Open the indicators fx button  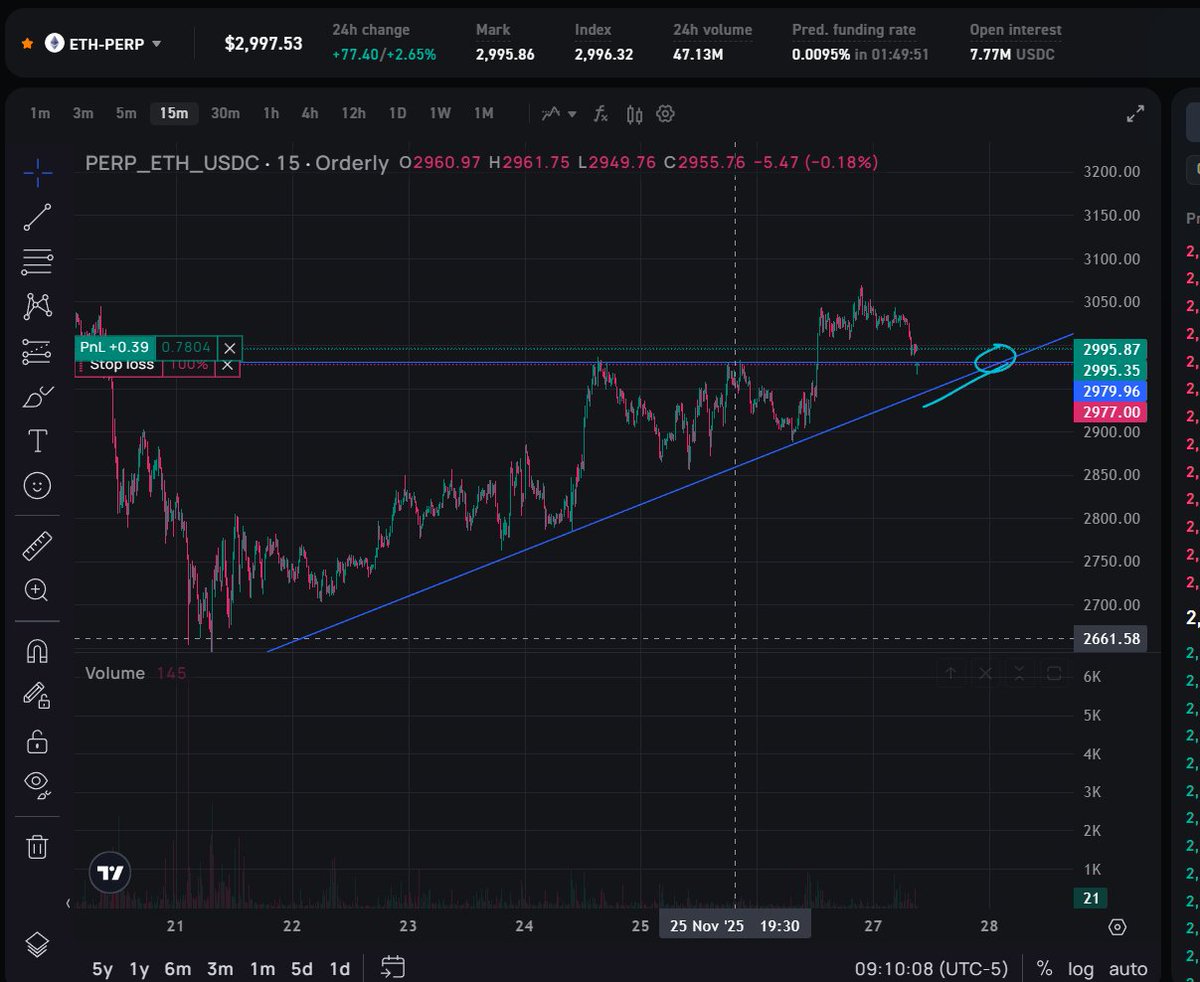(x=600, y=113)
